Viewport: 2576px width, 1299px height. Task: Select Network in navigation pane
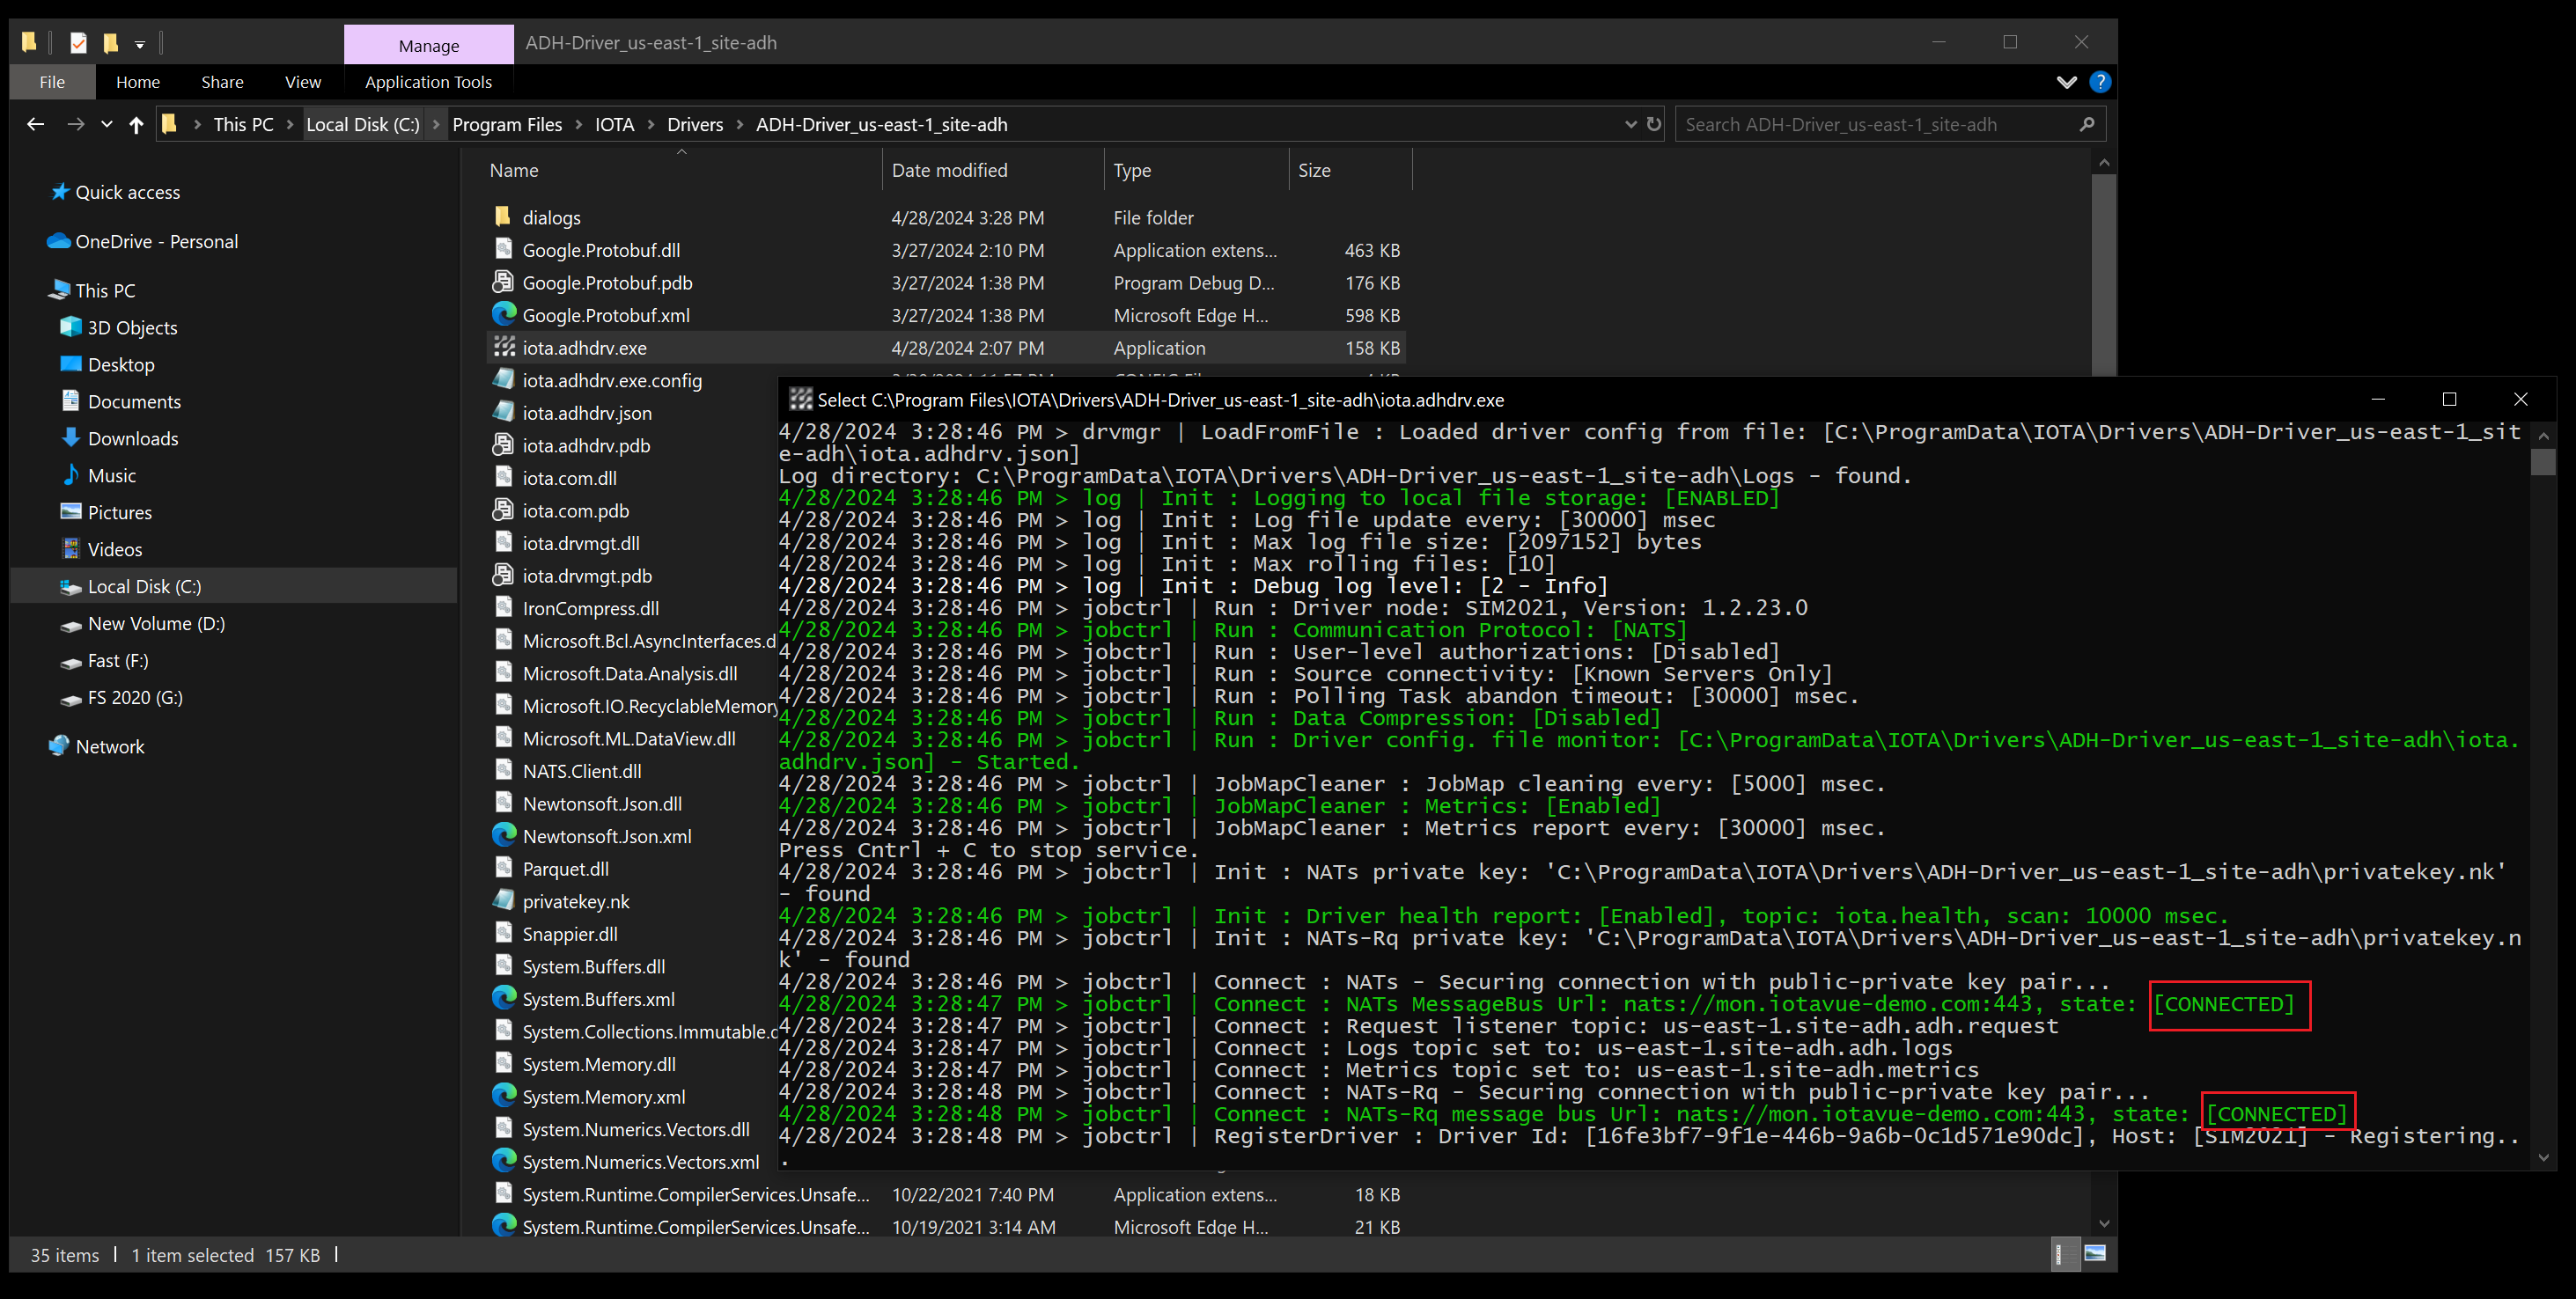coord(110,746)
